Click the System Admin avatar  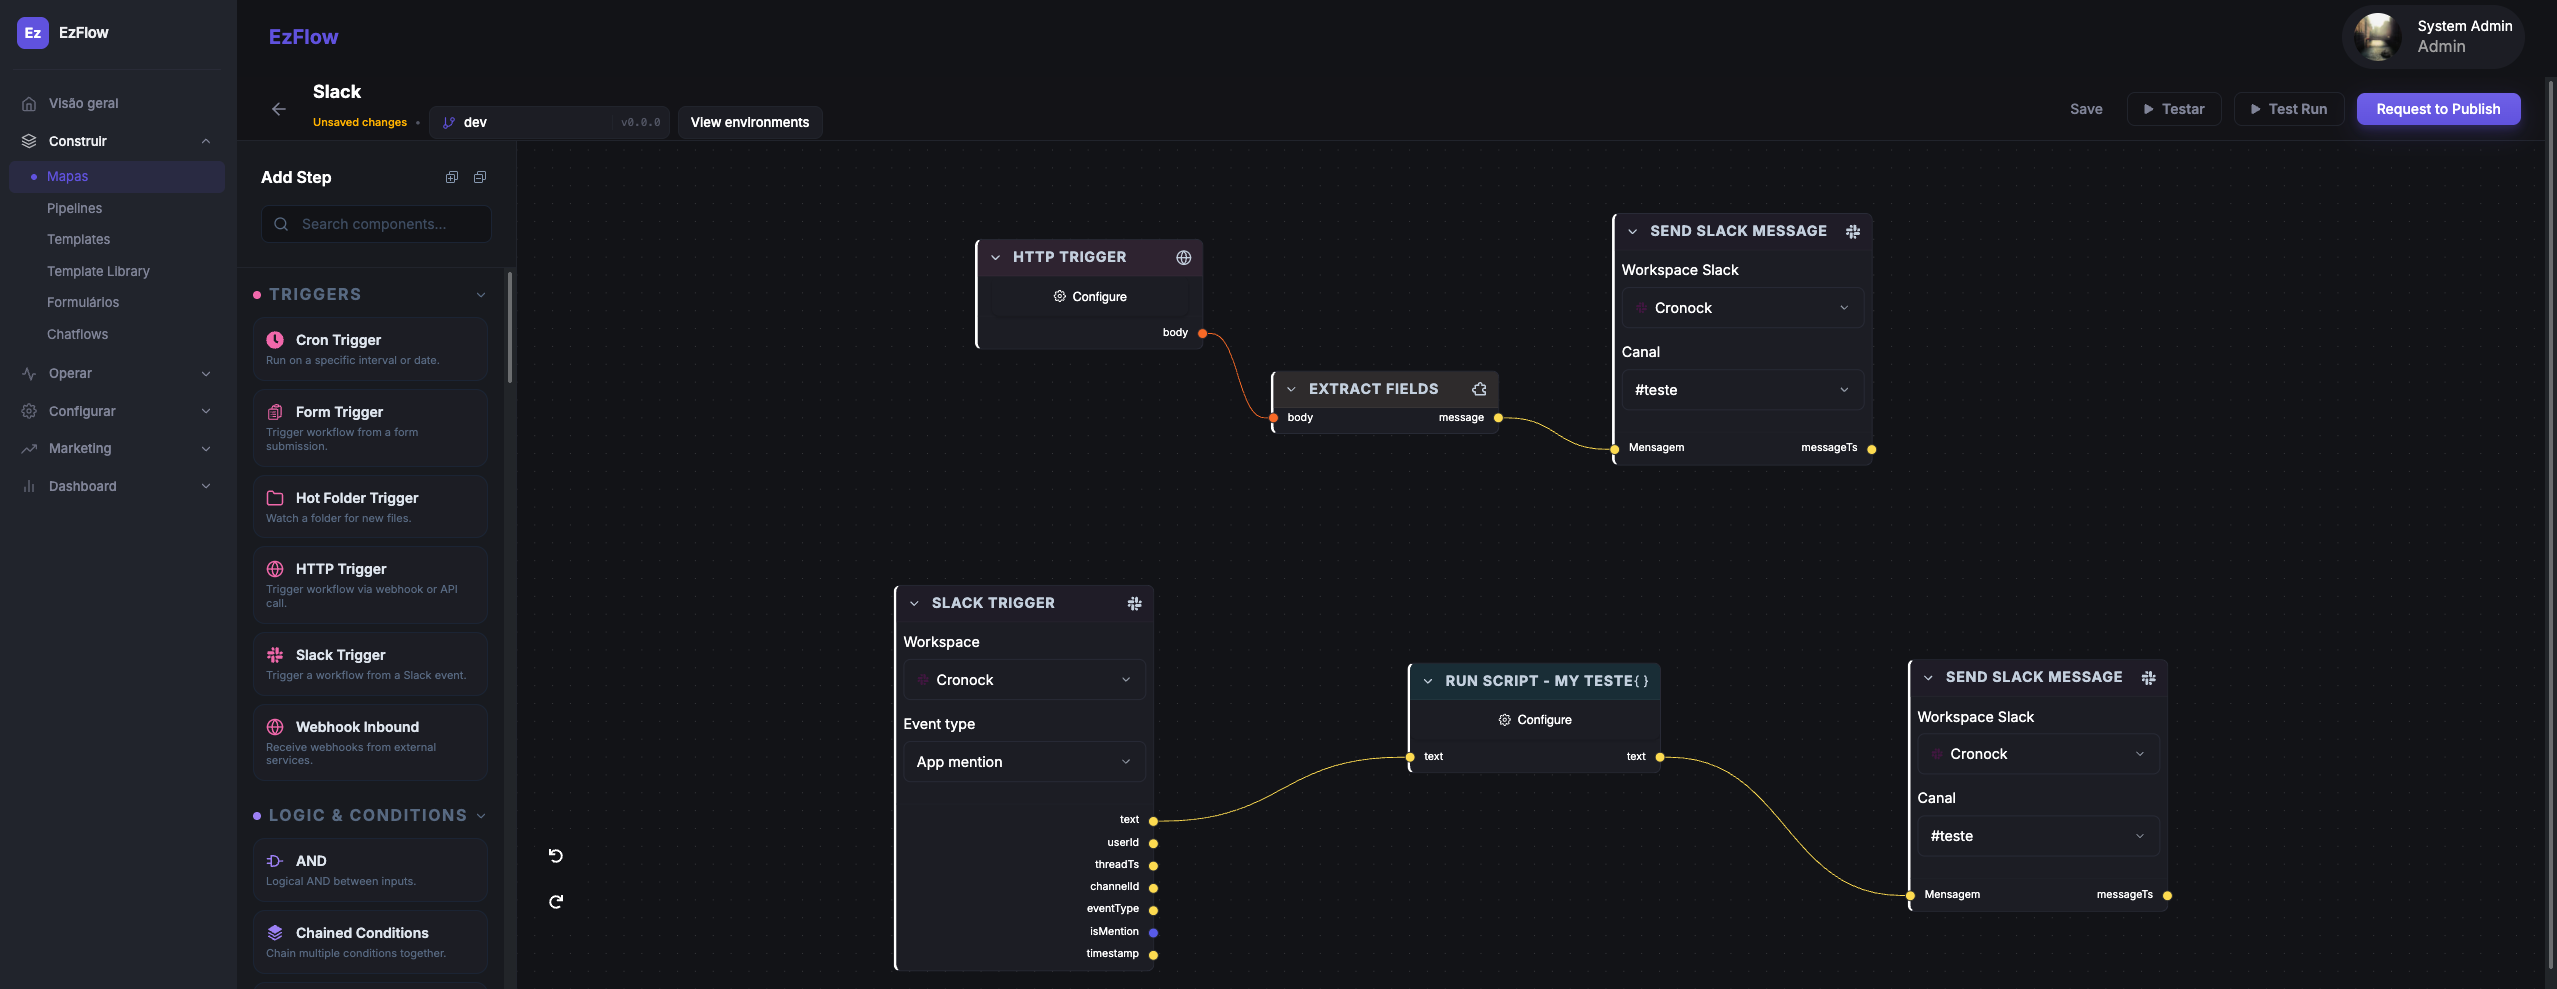2377,37
